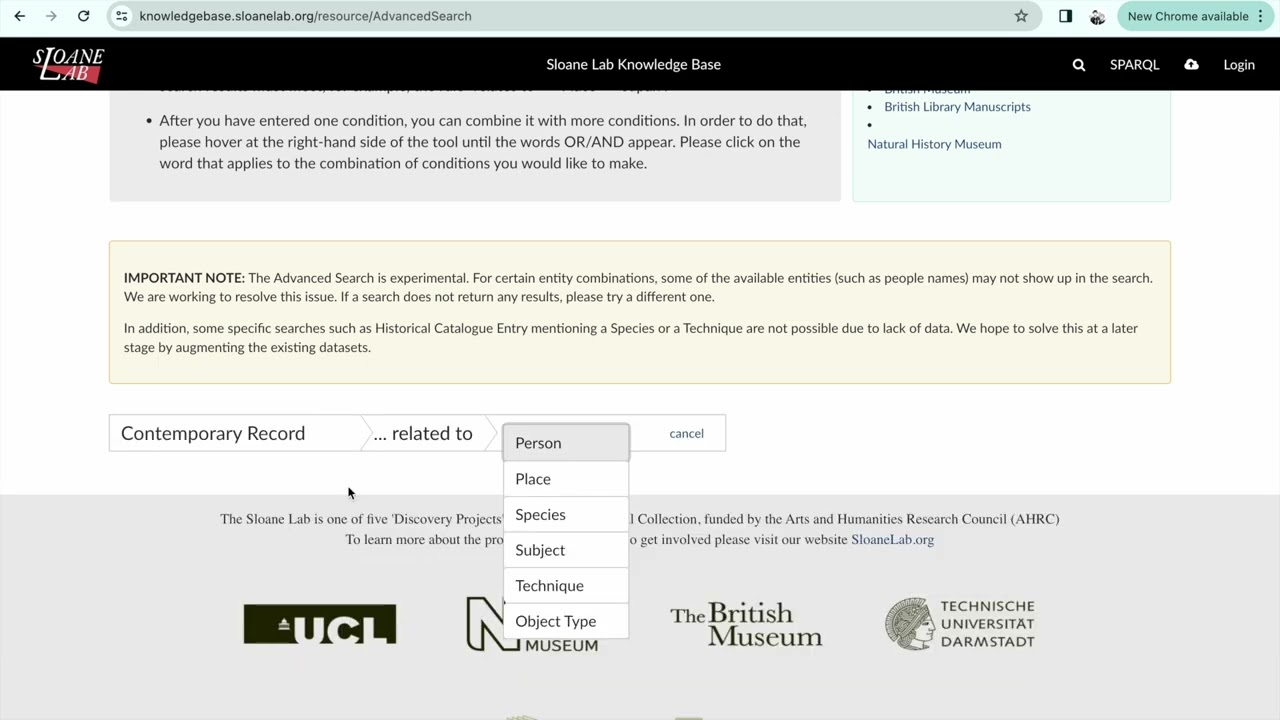Select Person from the dropdown list
The height and width of the screenshot is (720, 1280).
pyautogui.click(x=566, y=443)
